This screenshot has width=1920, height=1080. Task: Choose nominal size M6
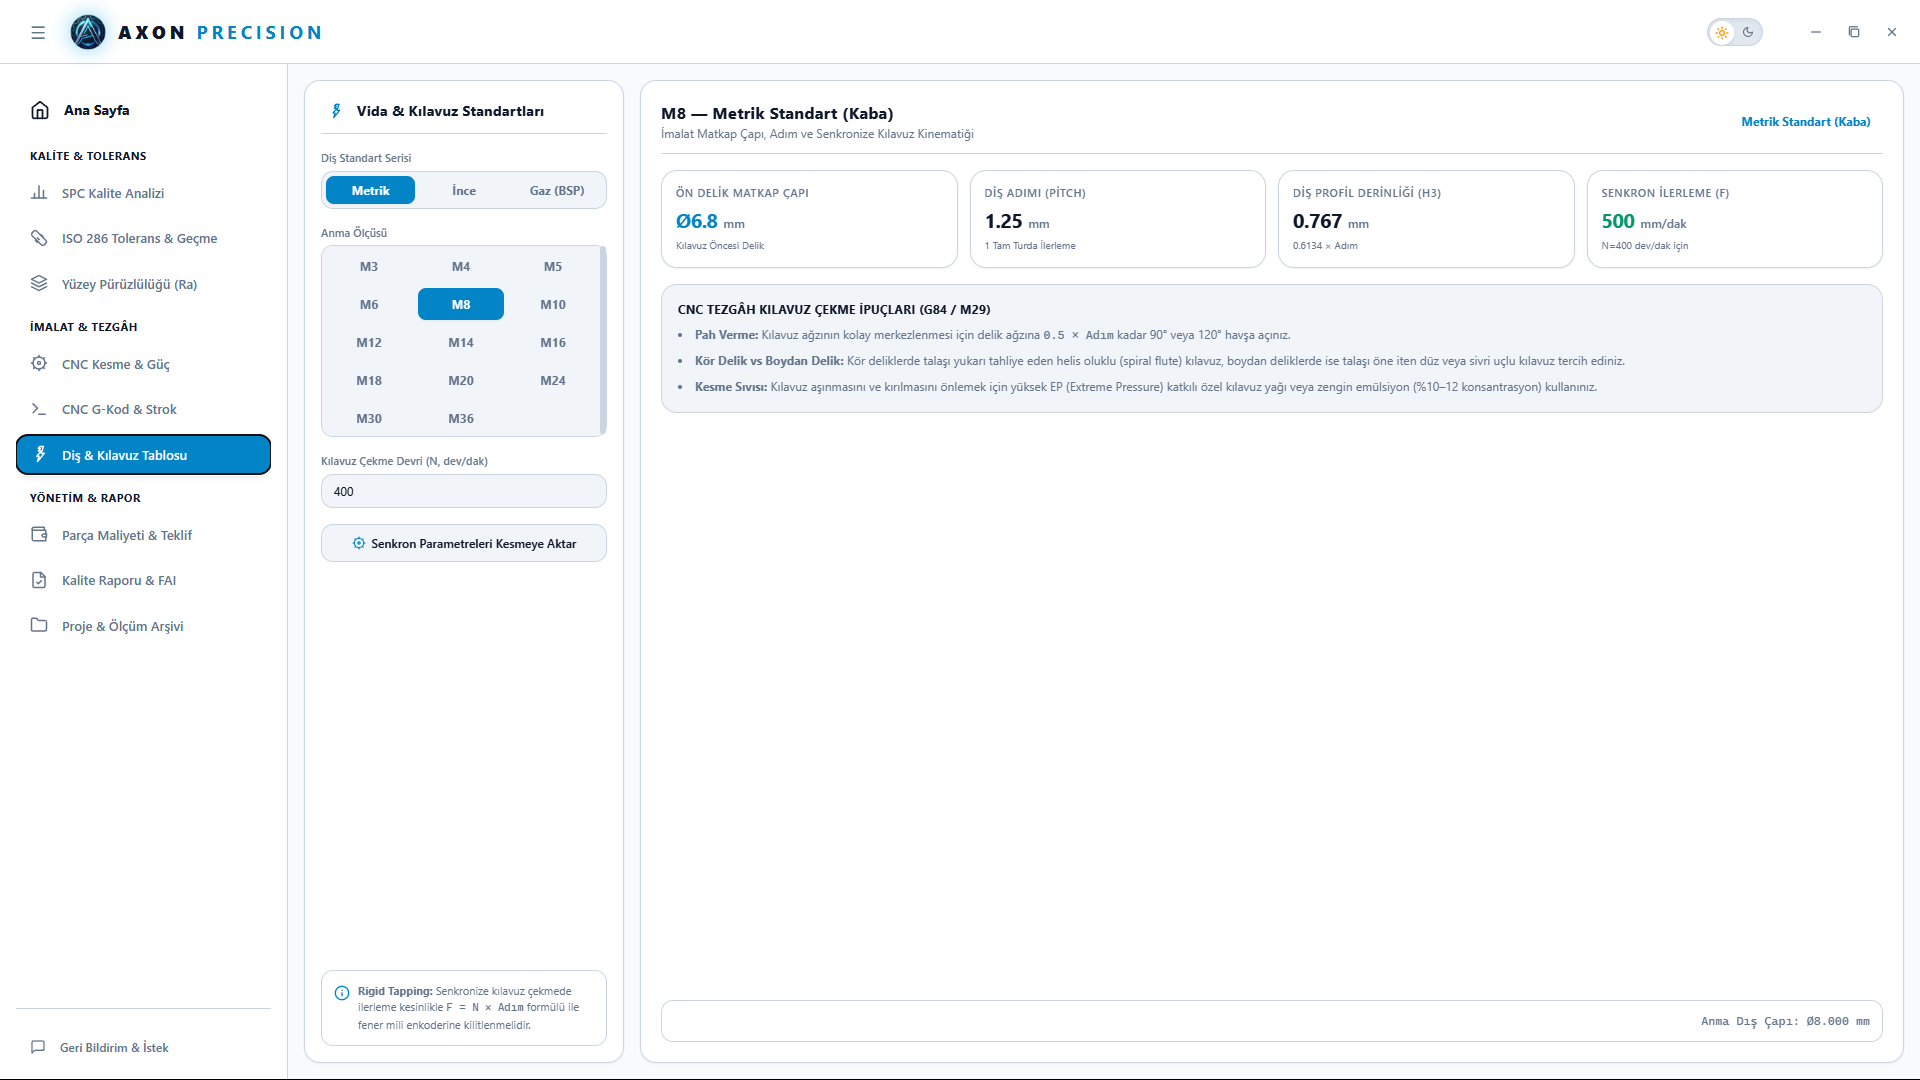pos(369,304)
